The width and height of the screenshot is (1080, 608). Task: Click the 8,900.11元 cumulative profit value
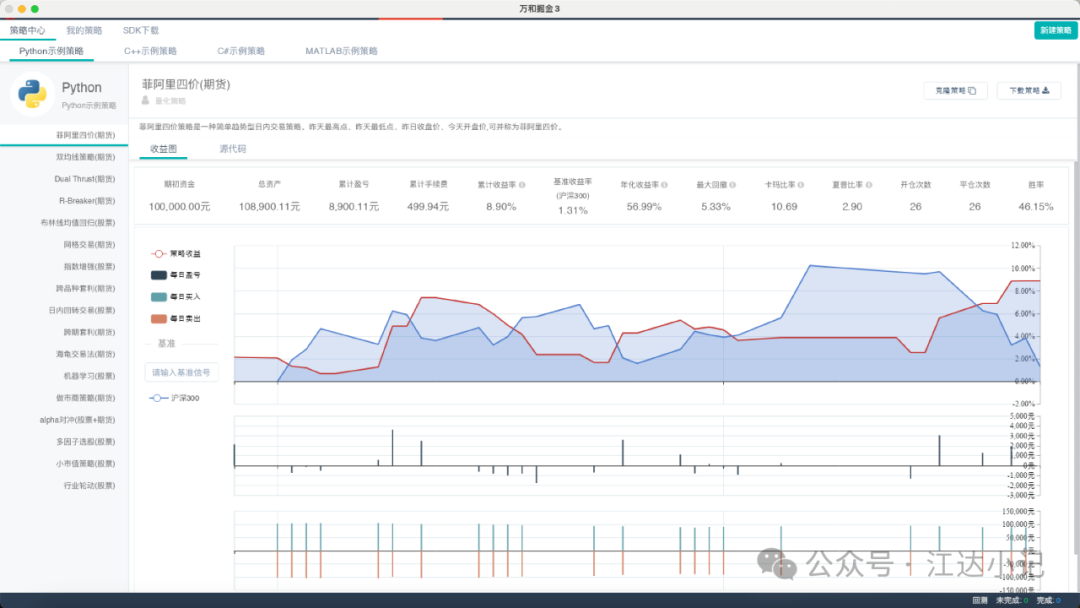click(353, 207)
